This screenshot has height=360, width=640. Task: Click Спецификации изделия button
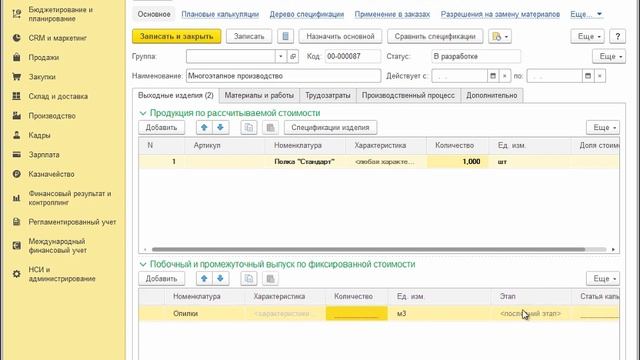[330, 127]
